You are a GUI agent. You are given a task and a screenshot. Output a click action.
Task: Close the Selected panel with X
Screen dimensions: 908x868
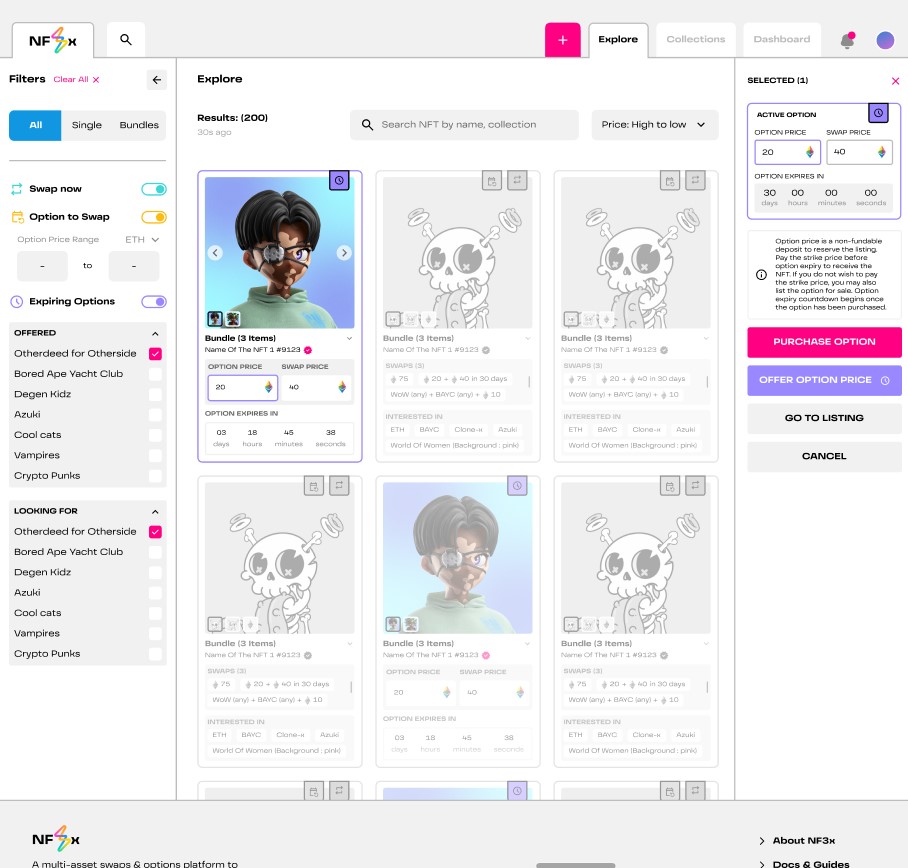tap(895, 81)
